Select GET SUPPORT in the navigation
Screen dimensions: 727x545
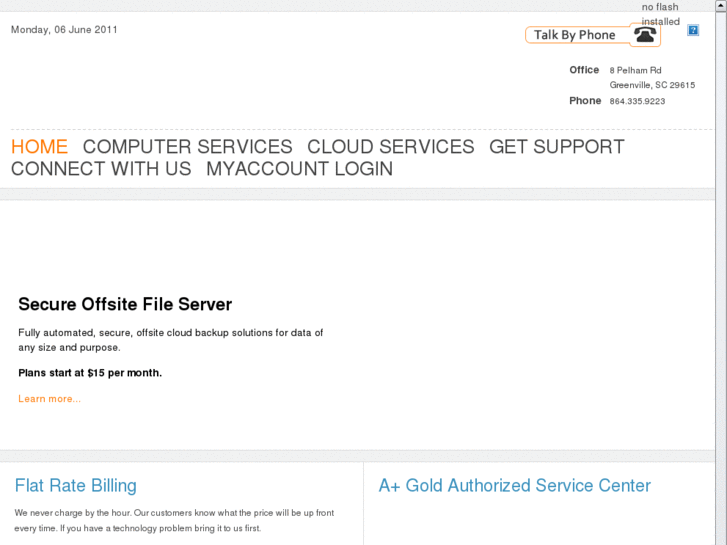coord(556,147)
